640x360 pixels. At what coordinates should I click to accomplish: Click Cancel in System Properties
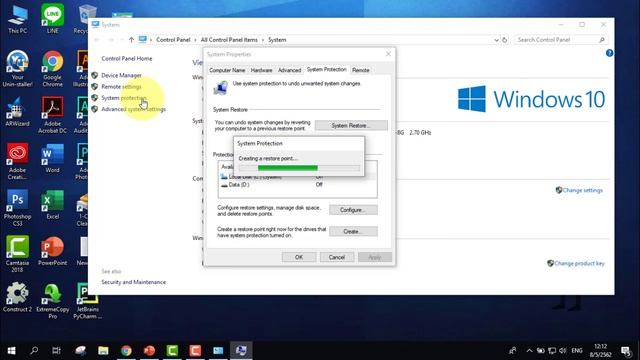pyautogui.click(x=337, y=257)
